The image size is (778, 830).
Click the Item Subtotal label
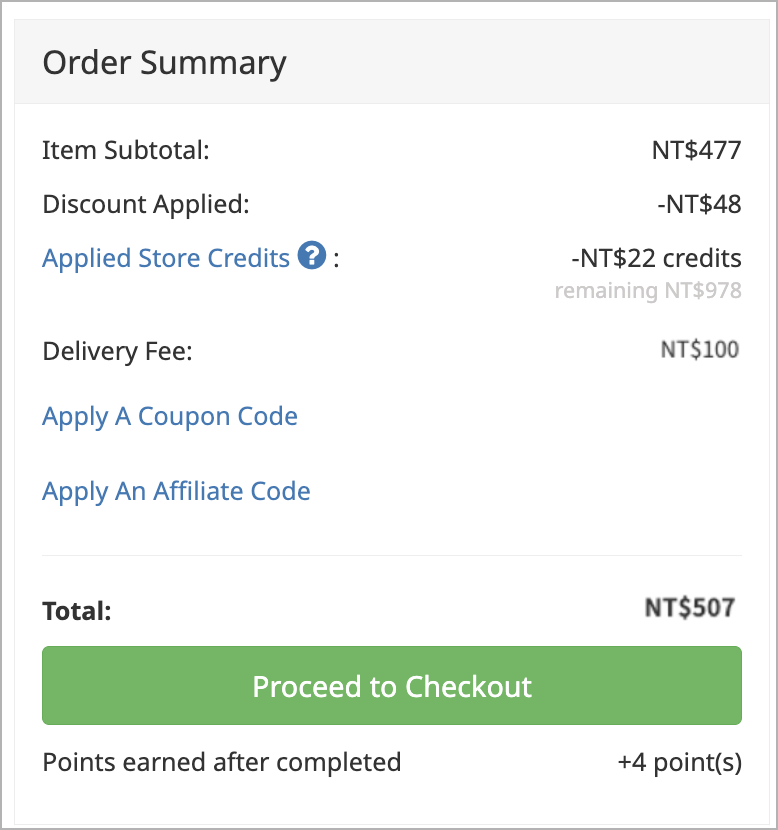(x=126, y=150)
